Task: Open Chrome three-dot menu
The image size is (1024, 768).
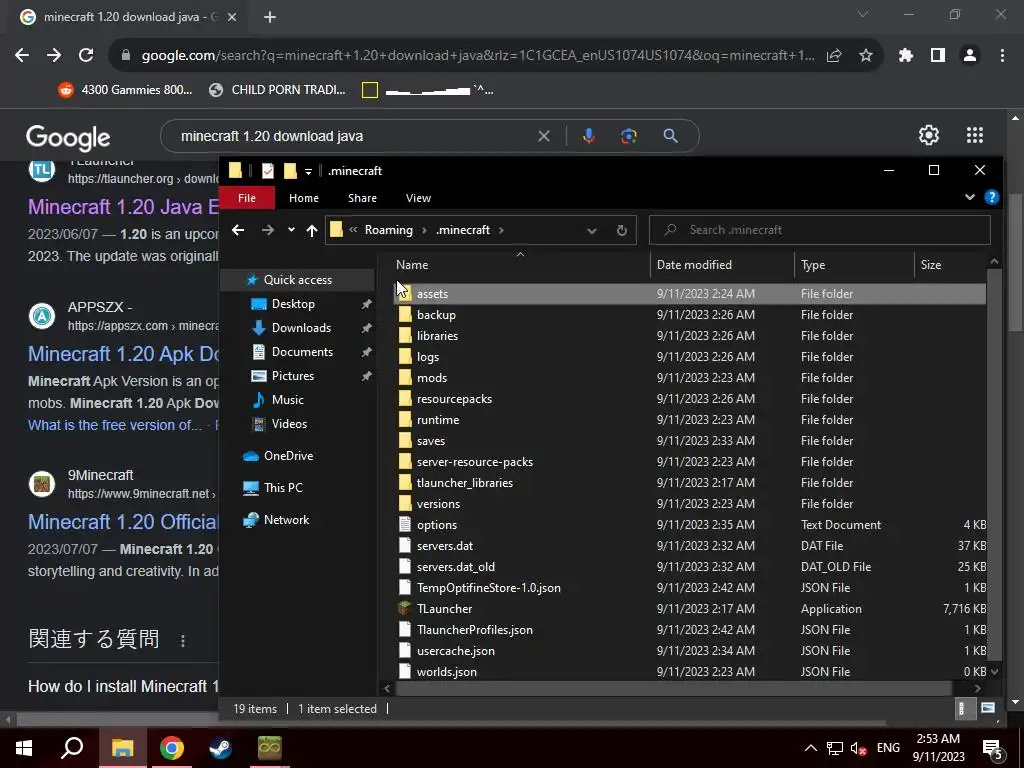Action: pos(1002,56)
